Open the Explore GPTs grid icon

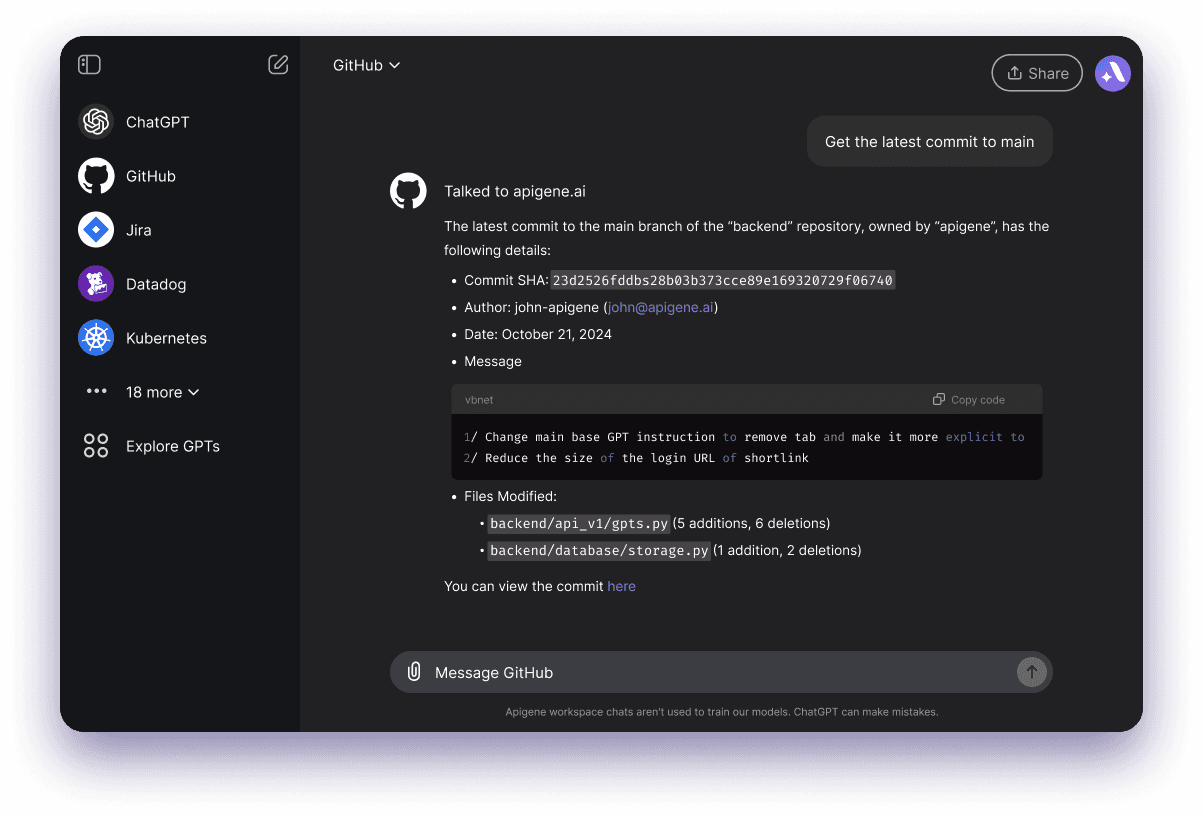(x=96, y=446)
